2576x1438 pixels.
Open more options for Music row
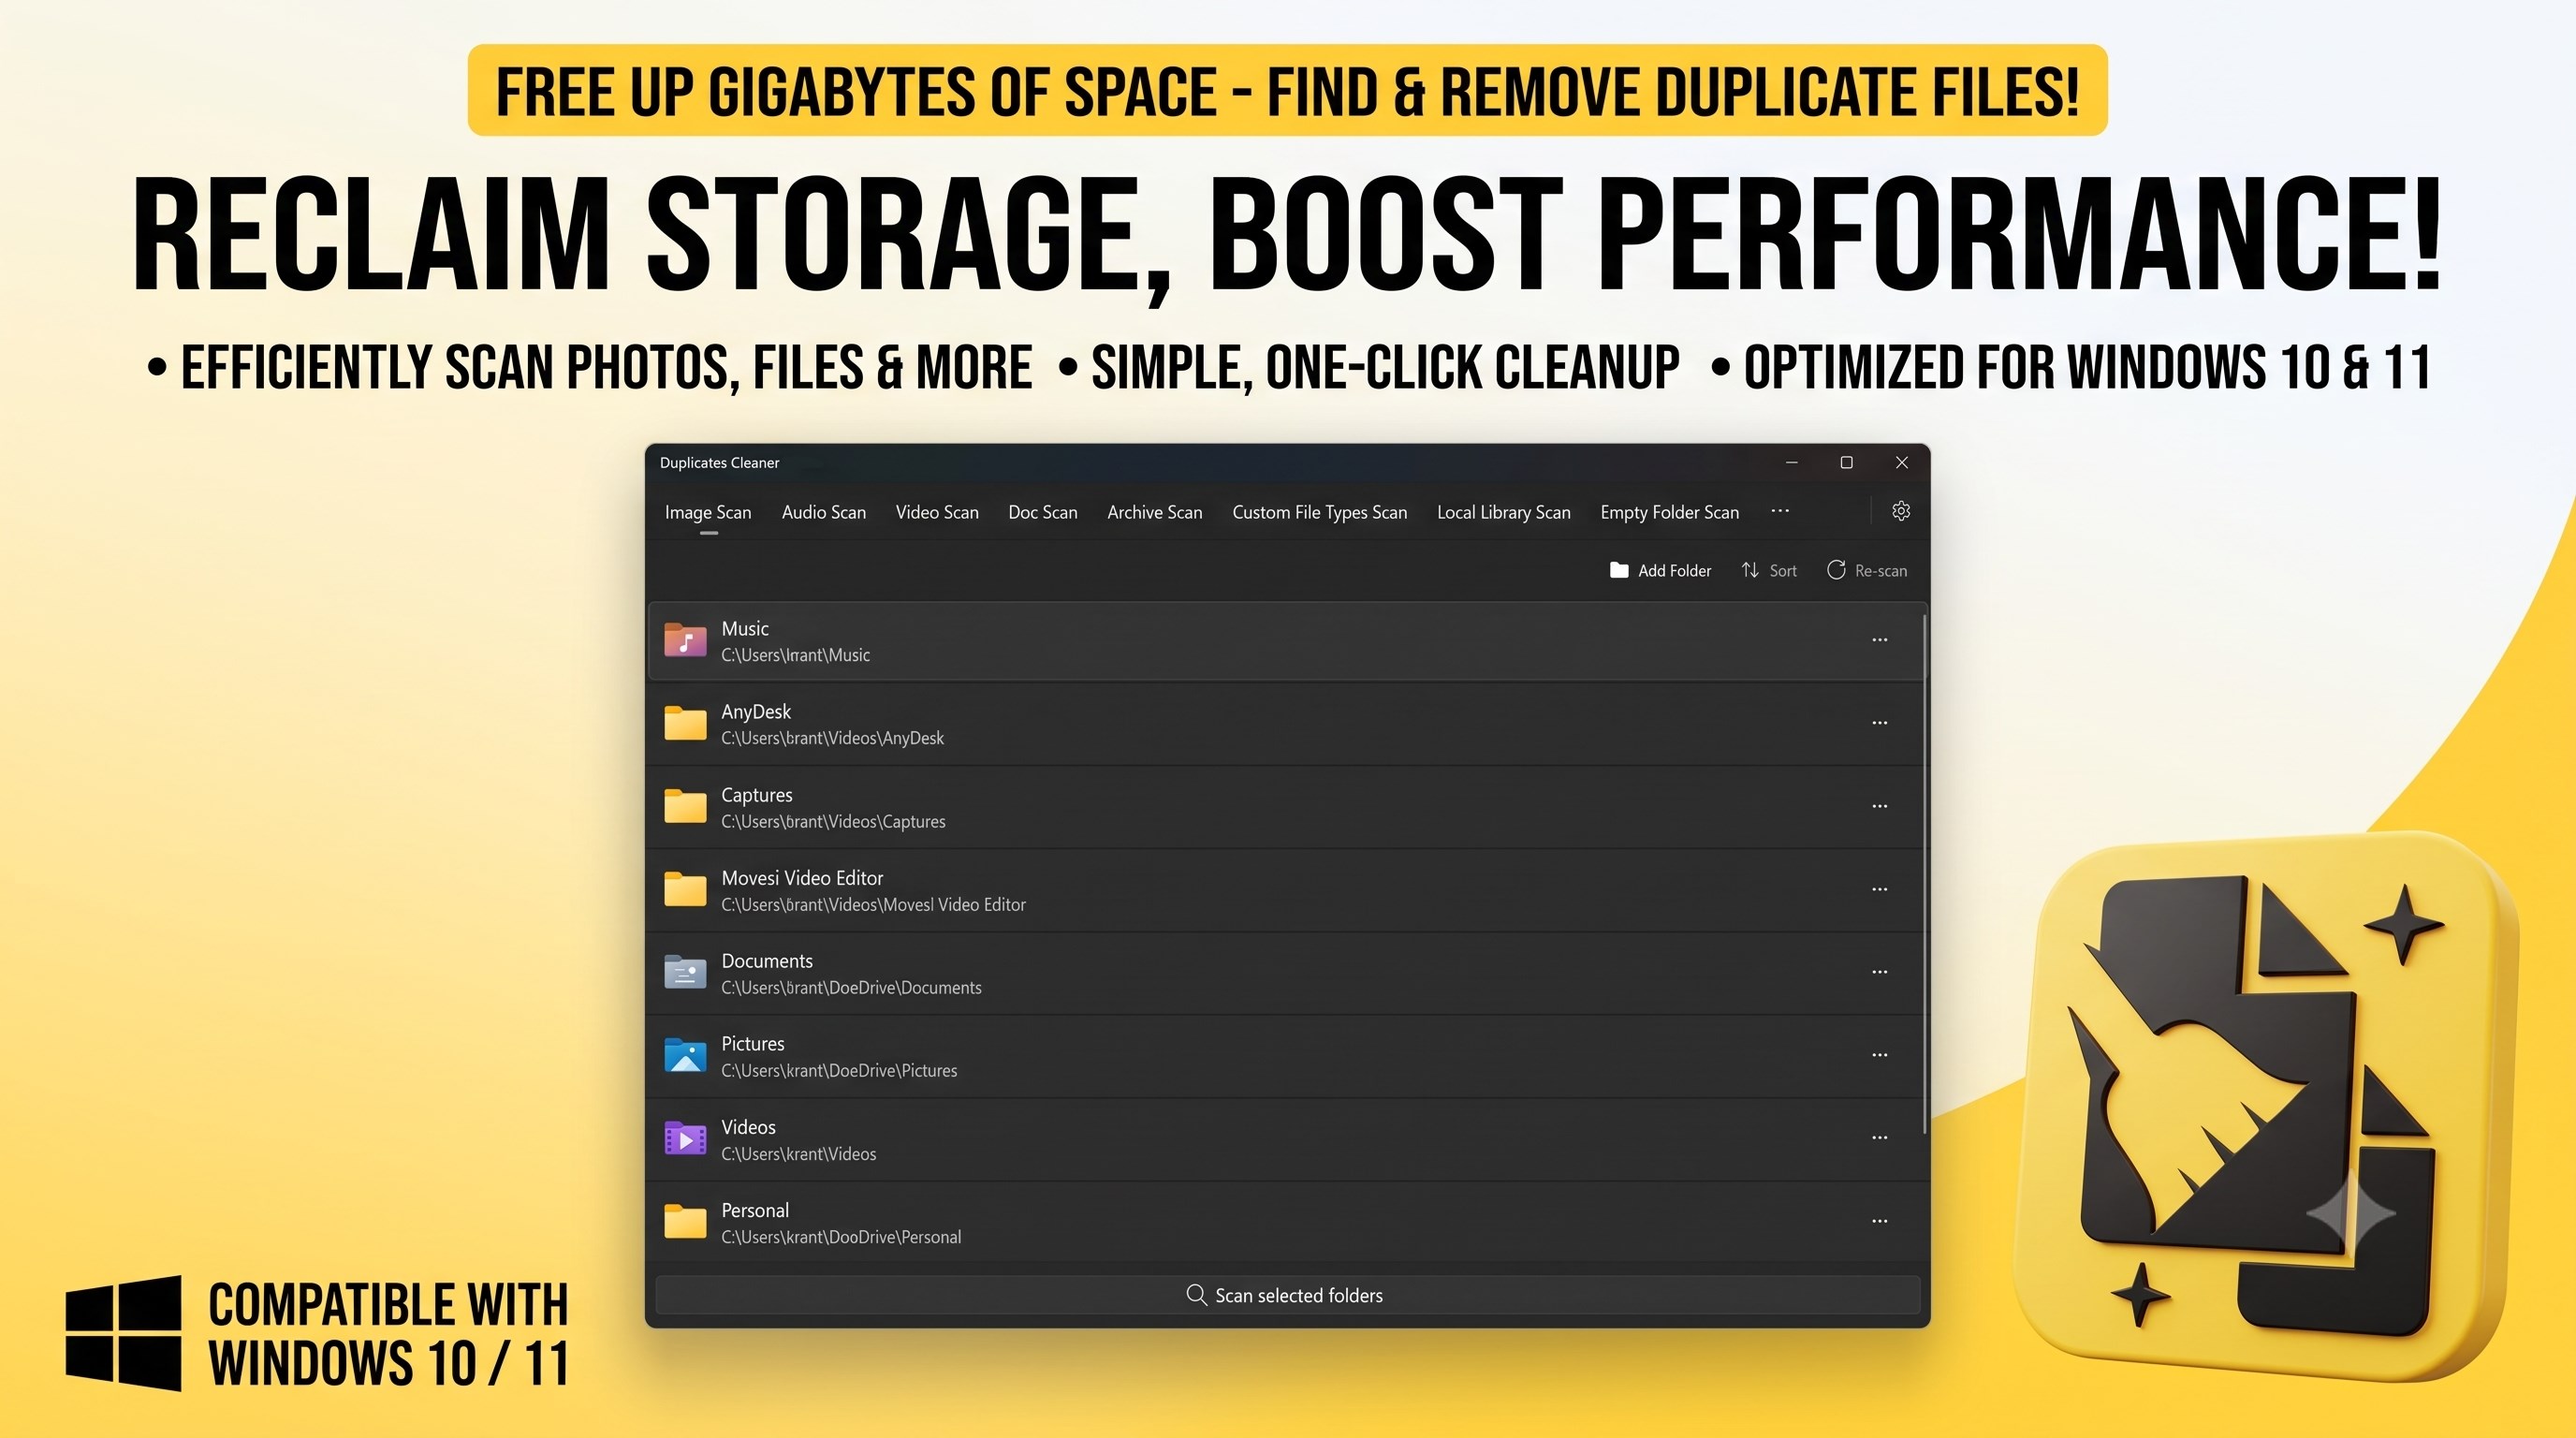coord(1880,640)
